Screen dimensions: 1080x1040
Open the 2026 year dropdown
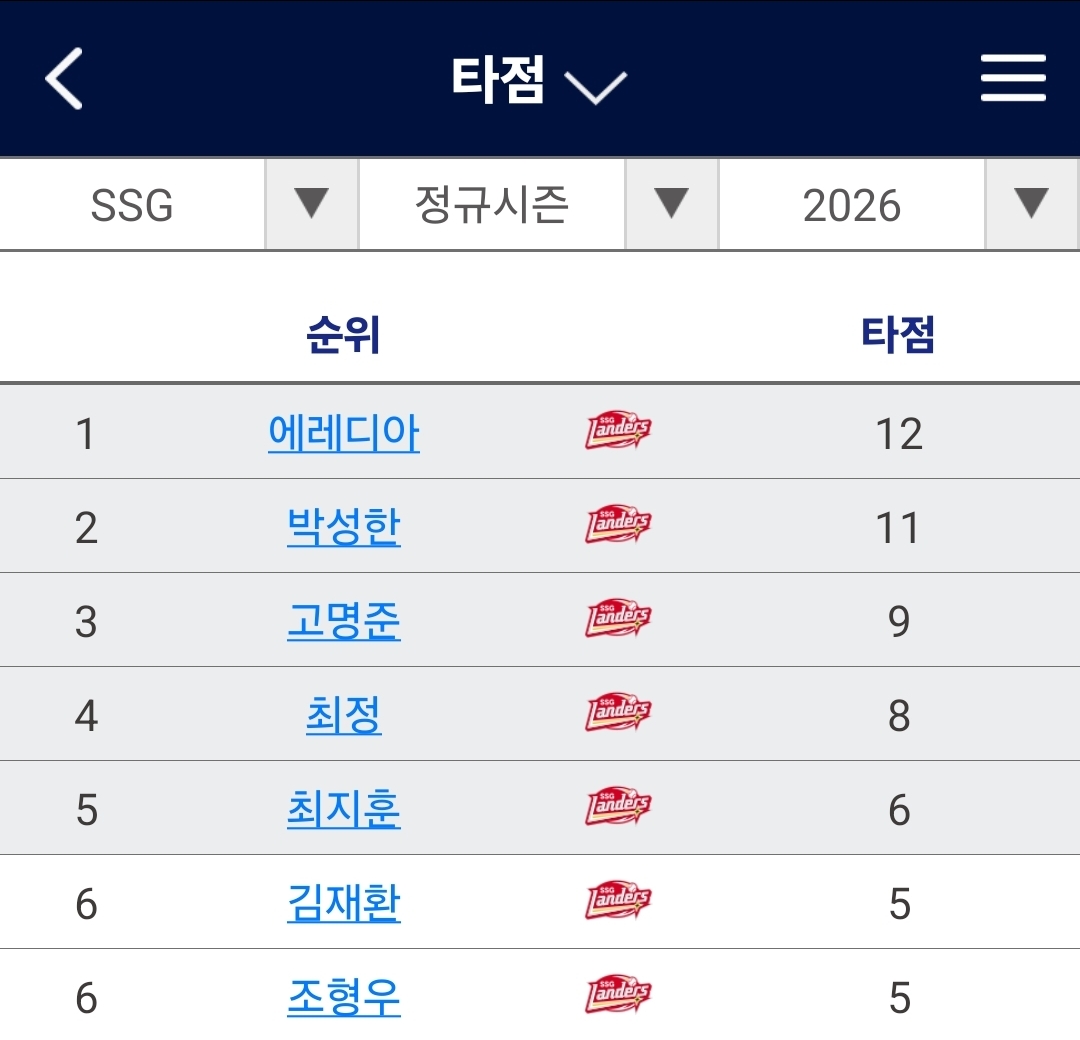898,205
